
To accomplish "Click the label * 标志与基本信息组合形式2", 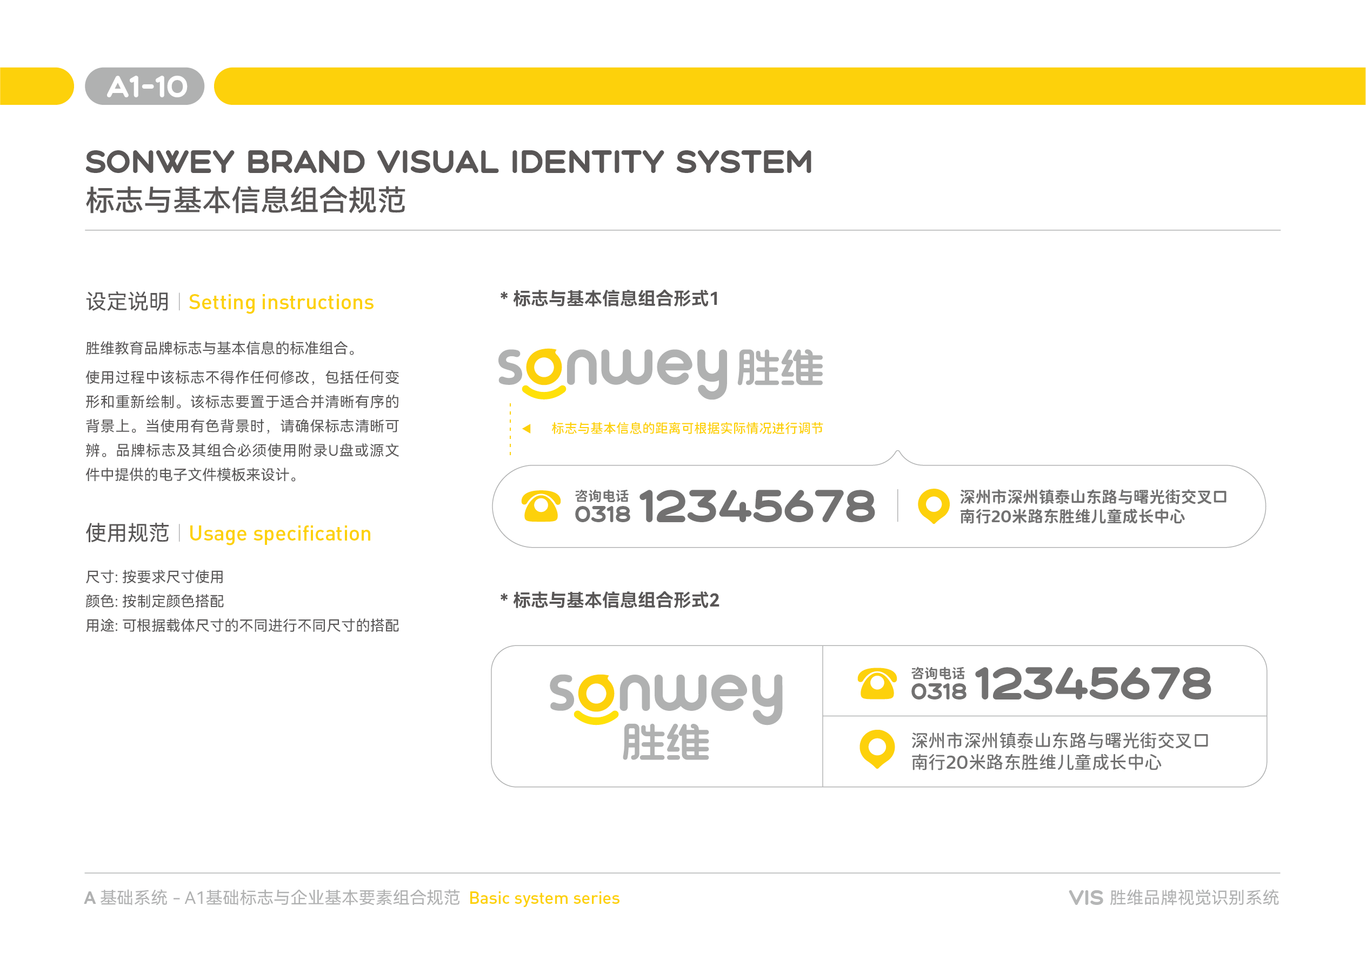I will pyautogui.click(x=609, y=600).
